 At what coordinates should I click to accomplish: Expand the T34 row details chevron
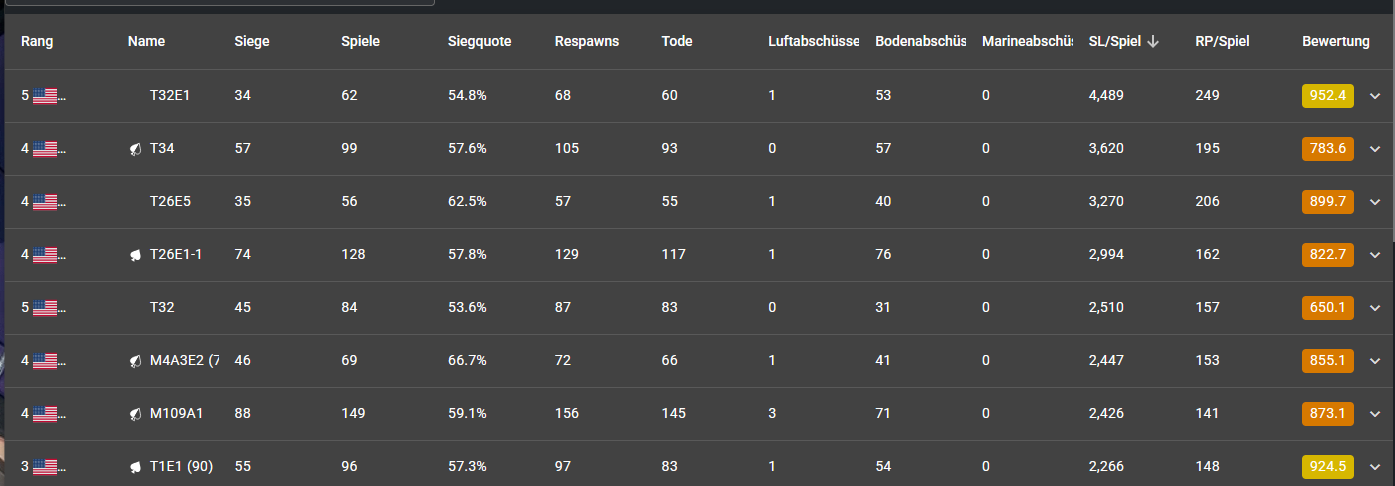tap(1375, 149)
